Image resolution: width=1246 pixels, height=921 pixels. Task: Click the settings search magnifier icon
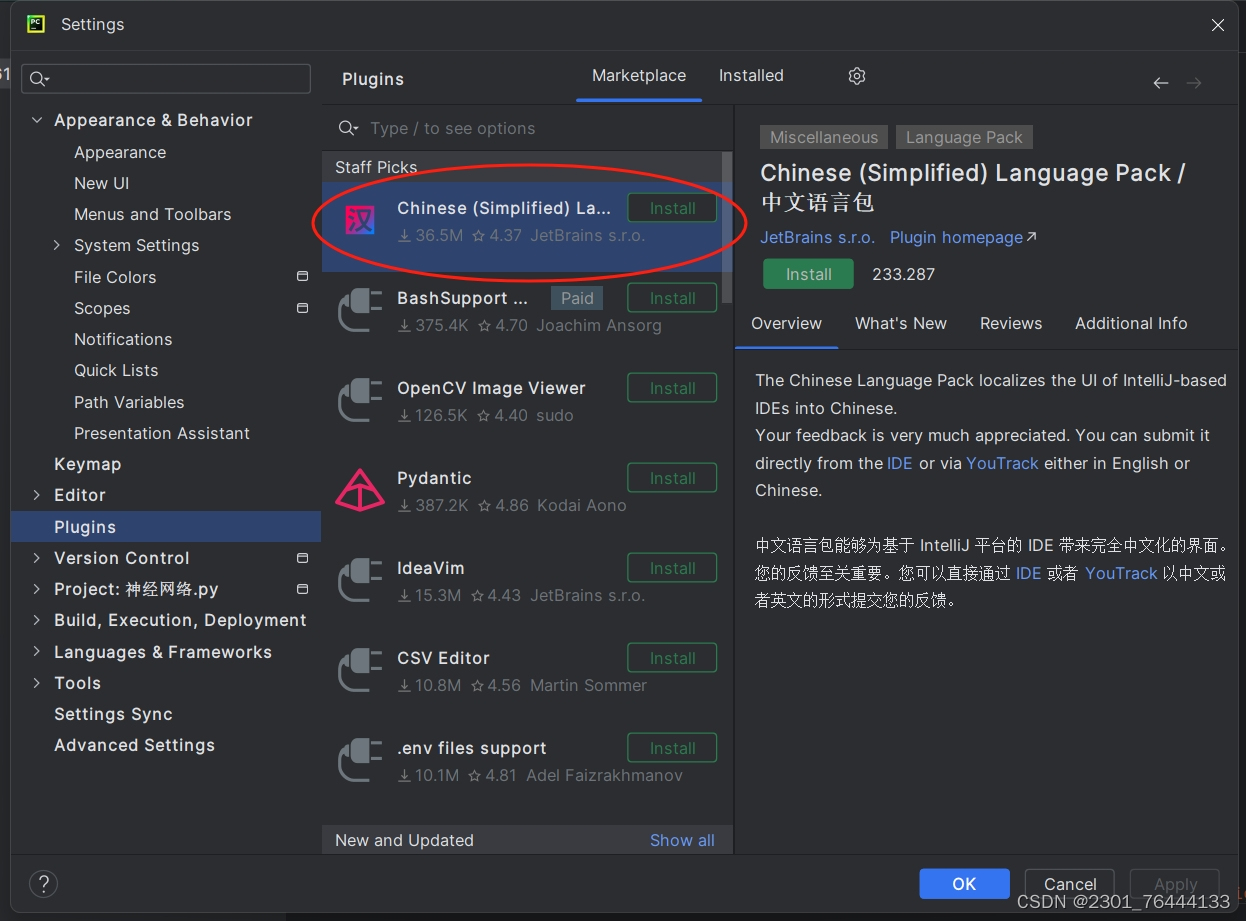(39, 79)
